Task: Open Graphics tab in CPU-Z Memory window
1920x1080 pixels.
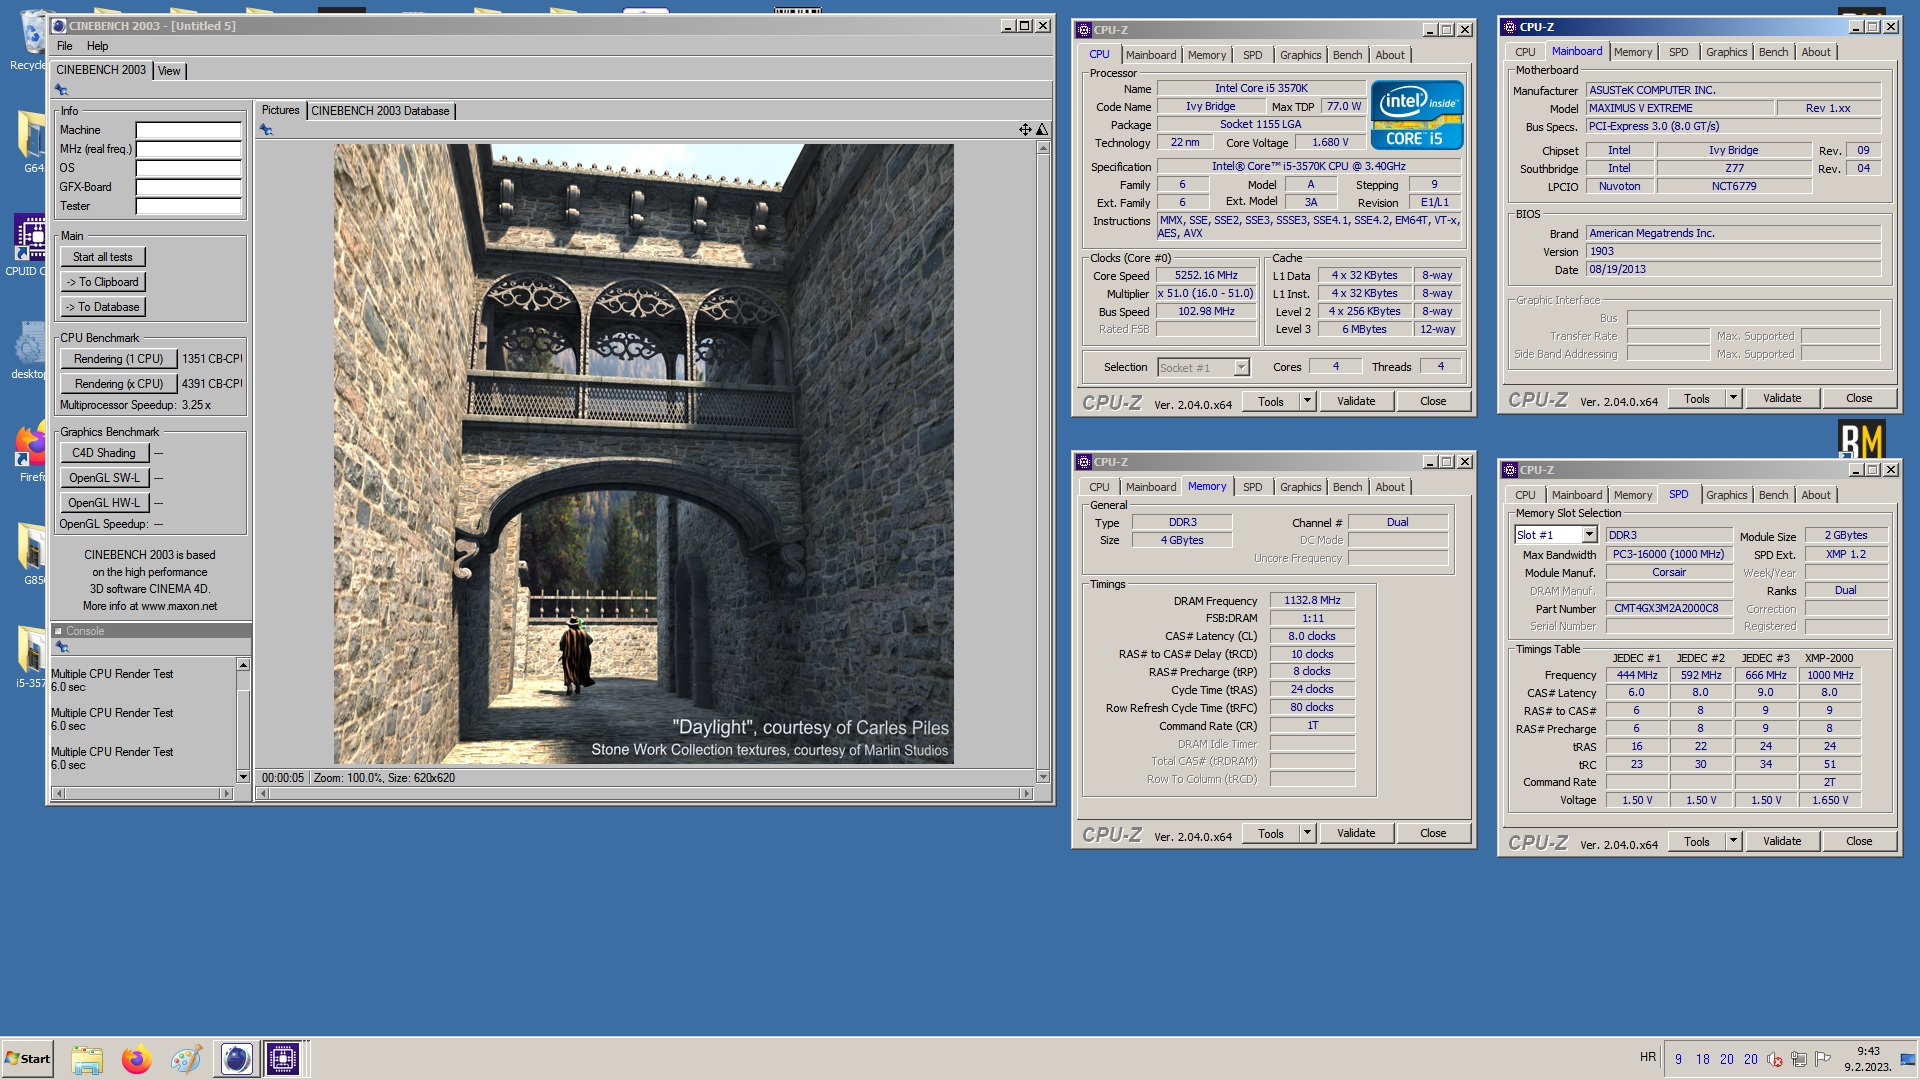Action: (1300, 487)
